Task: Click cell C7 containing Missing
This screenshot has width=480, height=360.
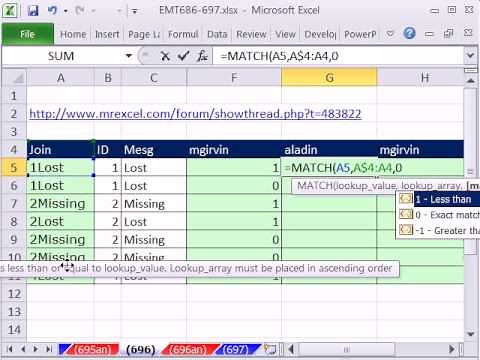Action: pyautogui.click(x=154, y=203)
